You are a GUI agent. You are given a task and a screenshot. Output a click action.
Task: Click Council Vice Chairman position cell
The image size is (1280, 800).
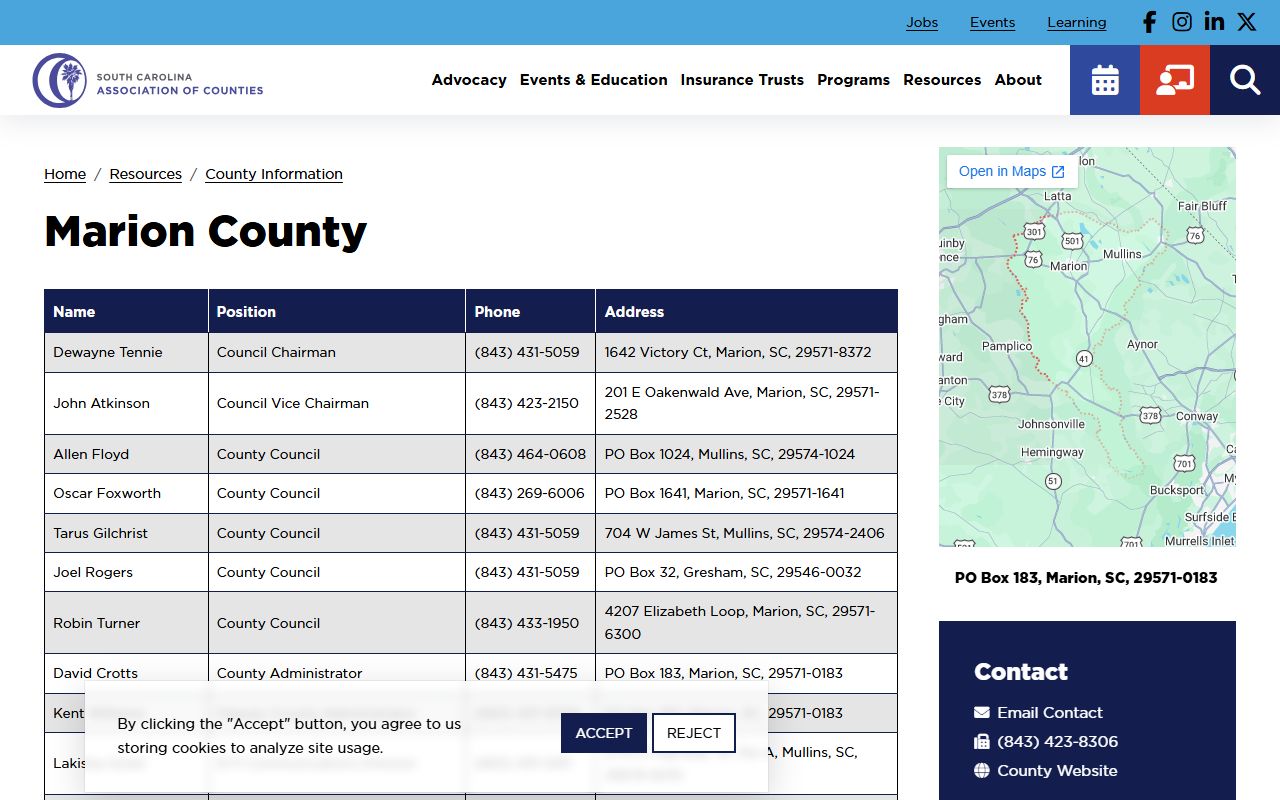(x=337, y=404)
